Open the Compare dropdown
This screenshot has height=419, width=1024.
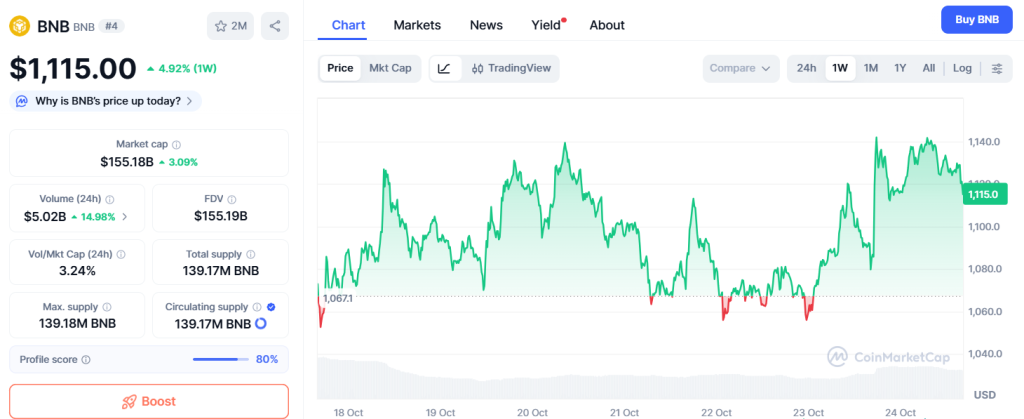click(x=741, y=69)
